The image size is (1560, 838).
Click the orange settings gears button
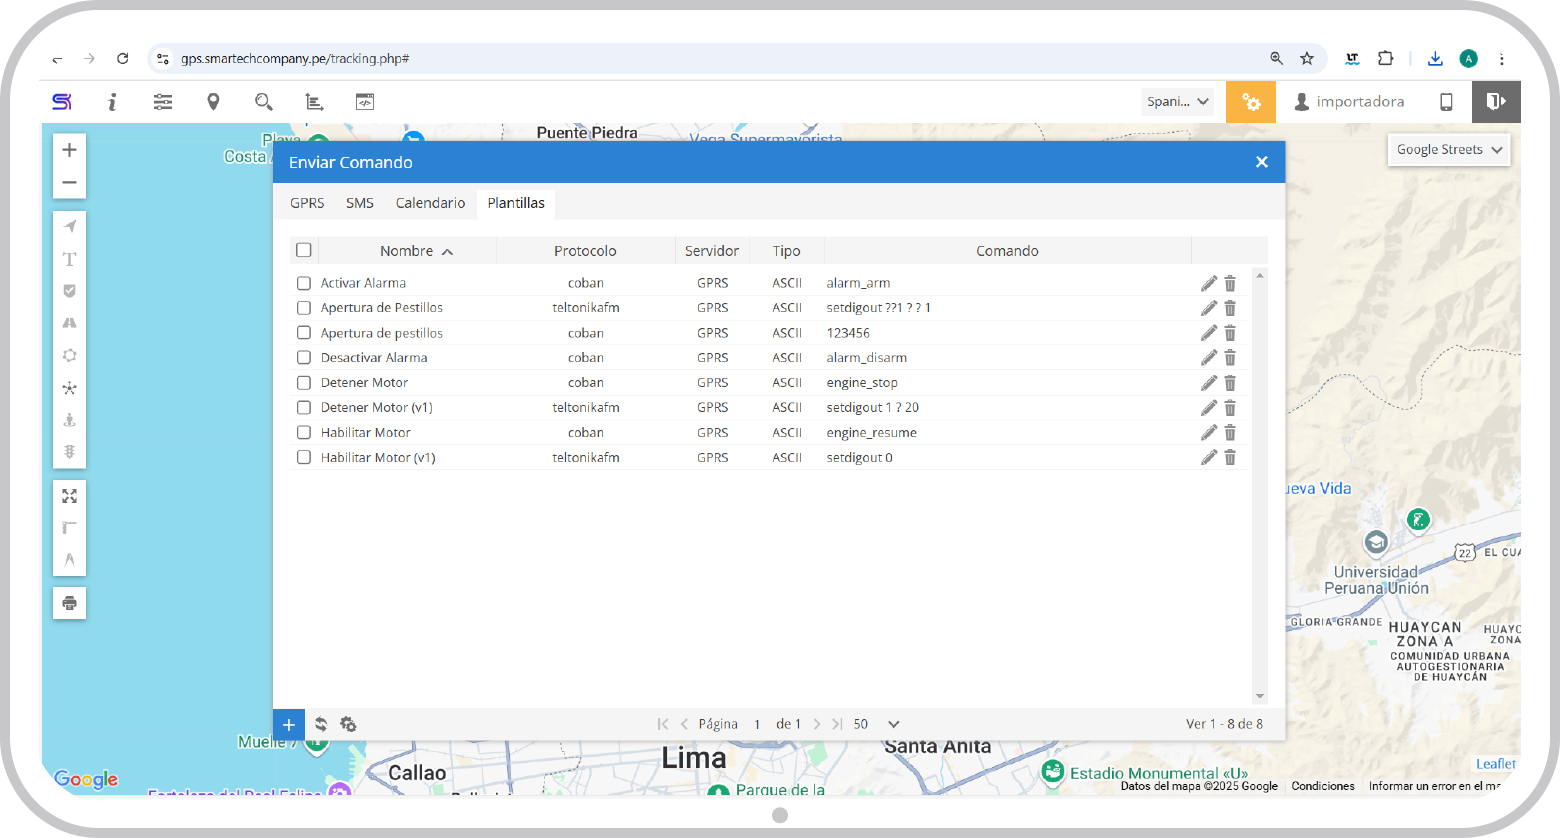click(x=1251, y=102)
